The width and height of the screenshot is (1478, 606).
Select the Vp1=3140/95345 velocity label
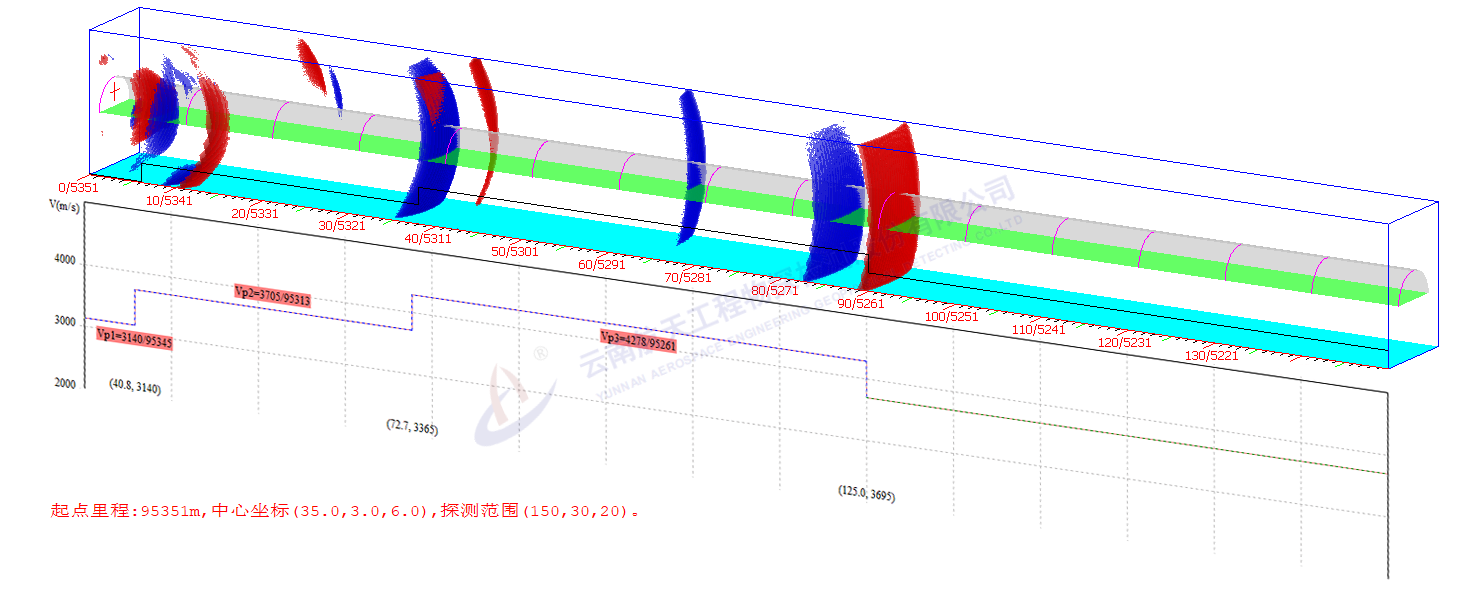click(x=134, y=338)
